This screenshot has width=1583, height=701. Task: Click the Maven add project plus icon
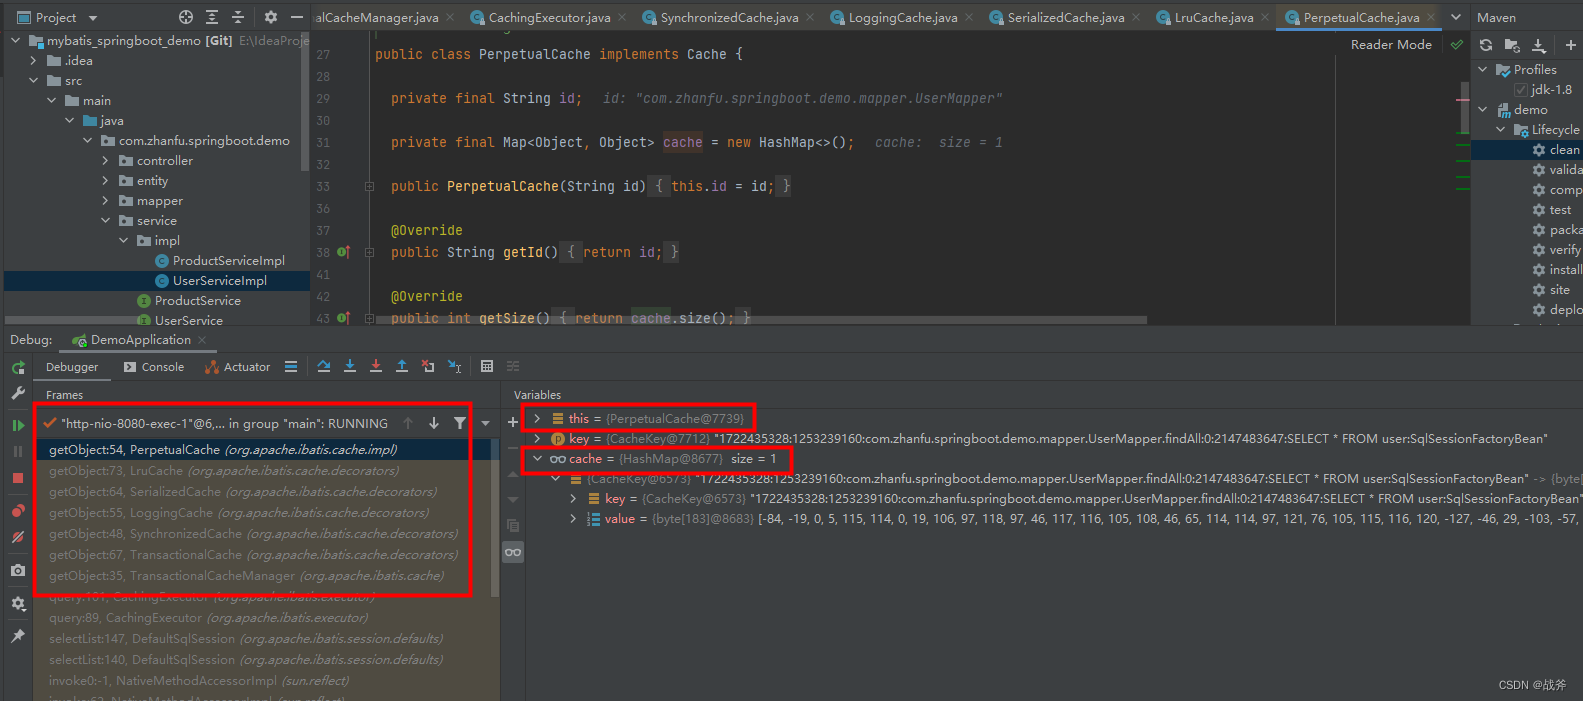point(1571,45)
